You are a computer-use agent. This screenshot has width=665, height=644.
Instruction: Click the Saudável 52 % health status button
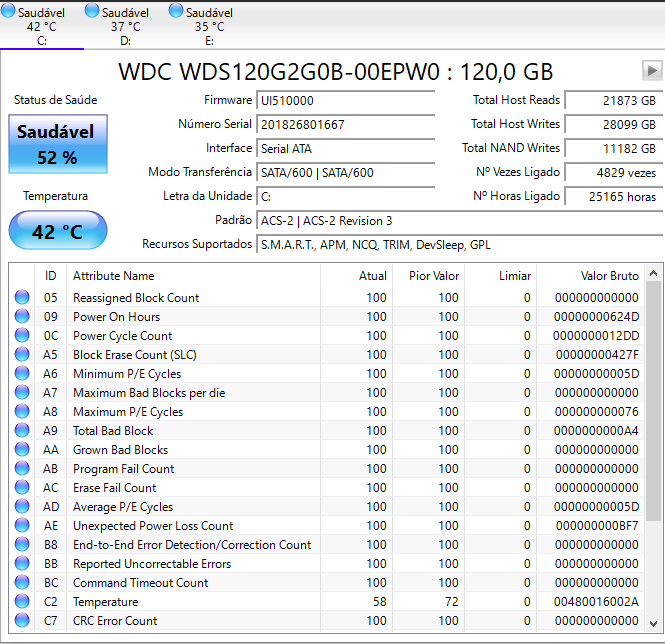click(58, 144)
